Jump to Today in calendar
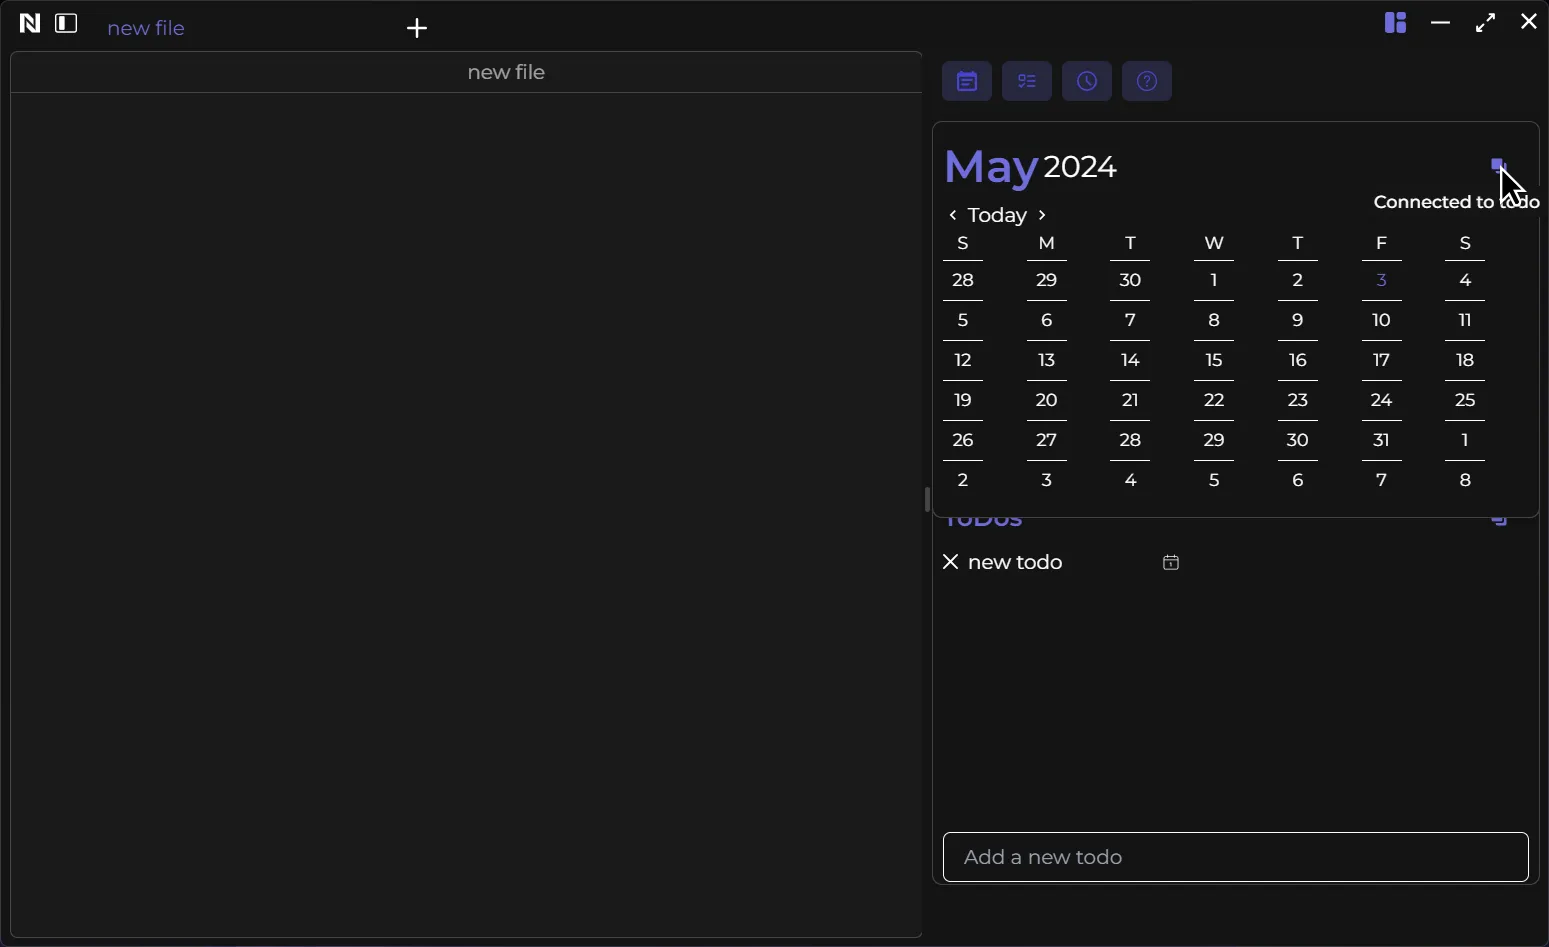Image resolution: width=1549 pixels, height=947 pixels. 997,215
